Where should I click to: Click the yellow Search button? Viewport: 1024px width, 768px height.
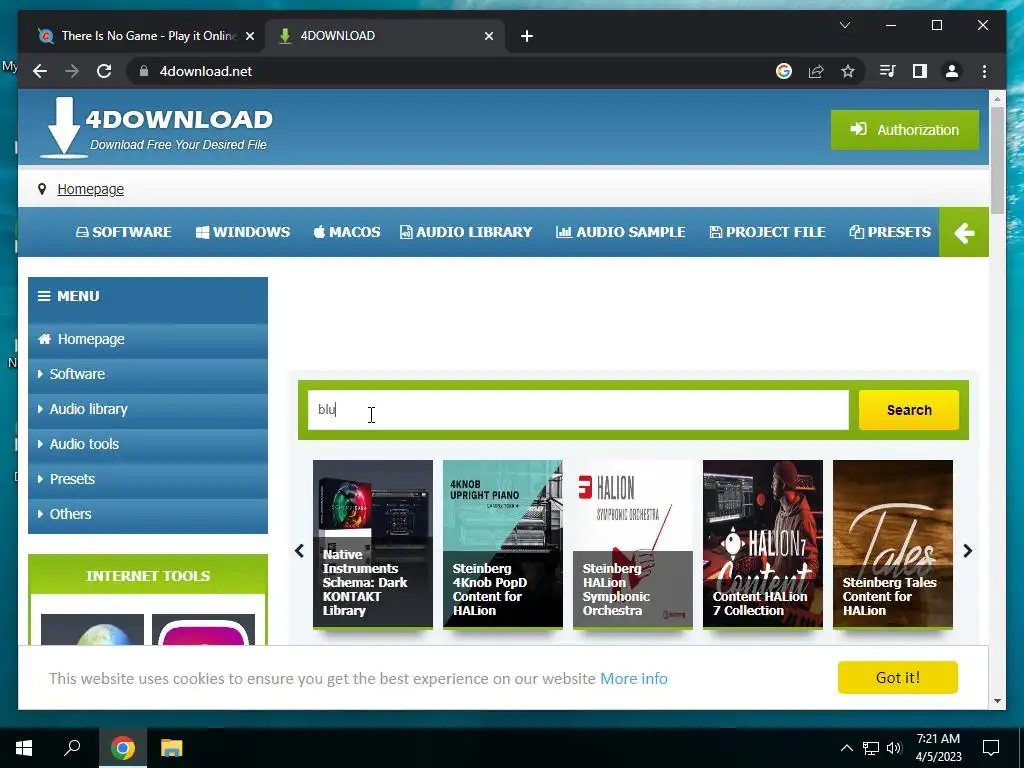908,410
